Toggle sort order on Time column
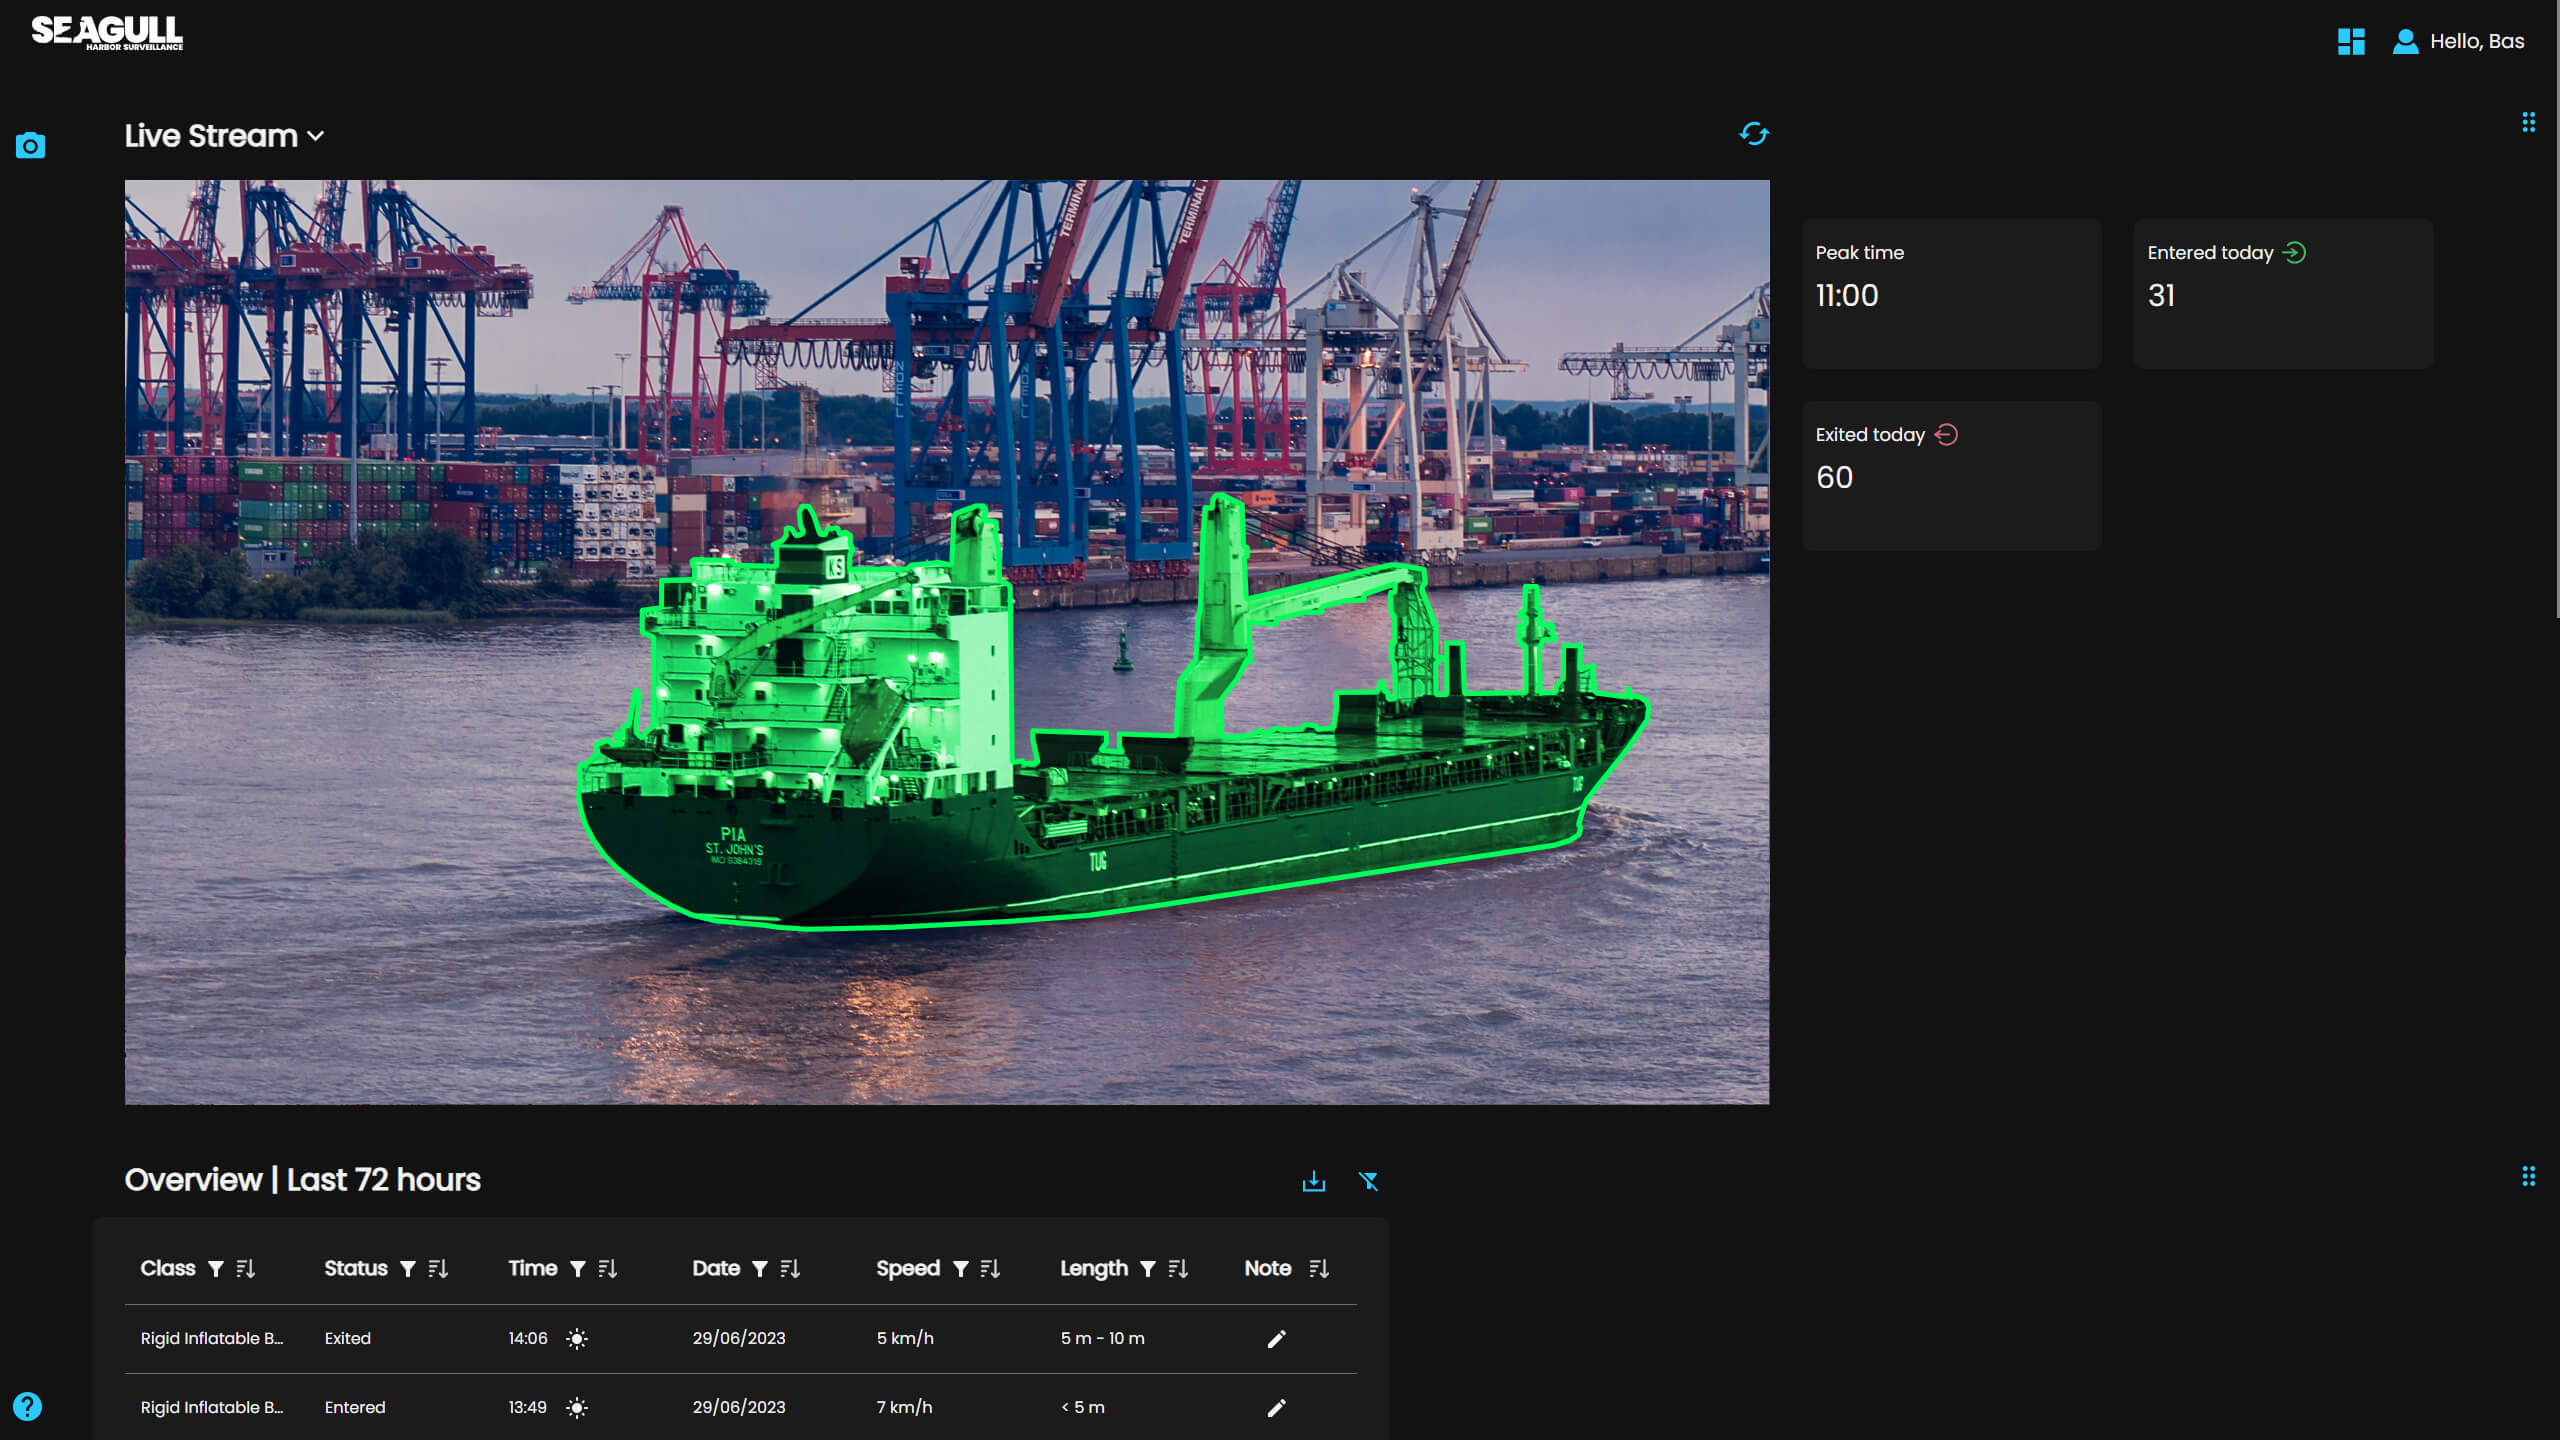This screenshot has width=2560, height=1440. (x=607, y=1268)
